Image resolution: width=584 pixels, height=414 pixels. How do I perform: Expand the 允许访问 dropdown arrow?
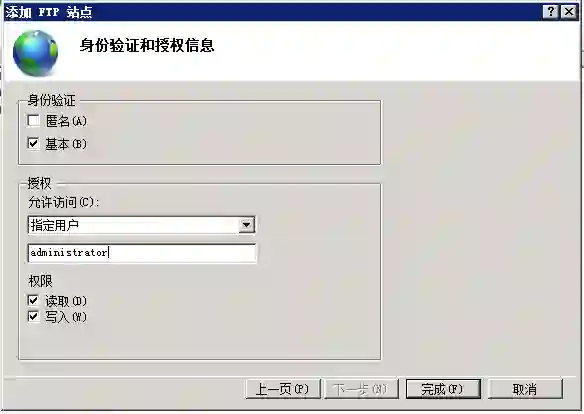click(x=246, y=225)
